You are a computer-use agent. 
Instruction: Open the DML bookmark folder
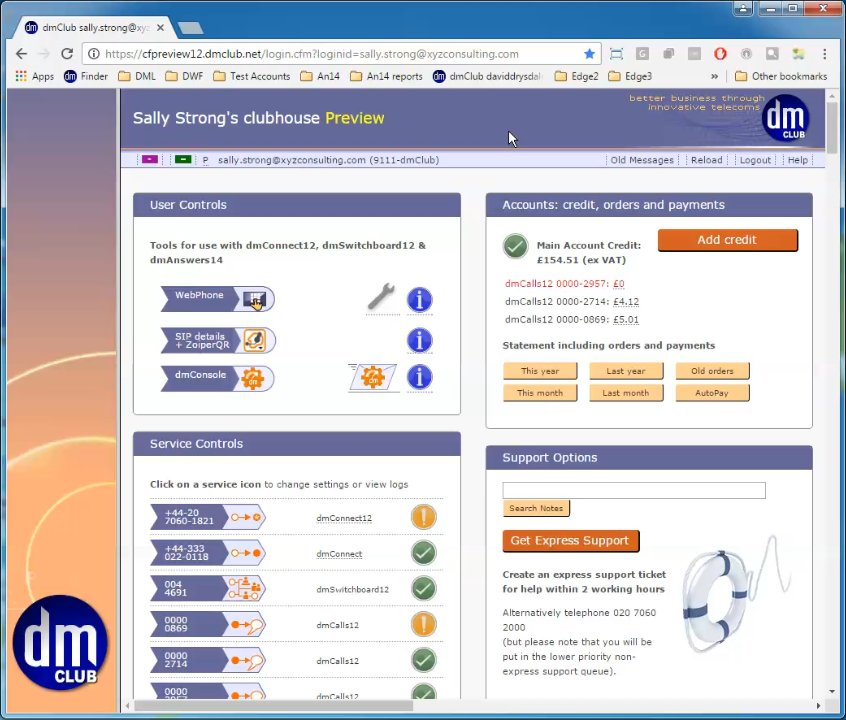137,76
